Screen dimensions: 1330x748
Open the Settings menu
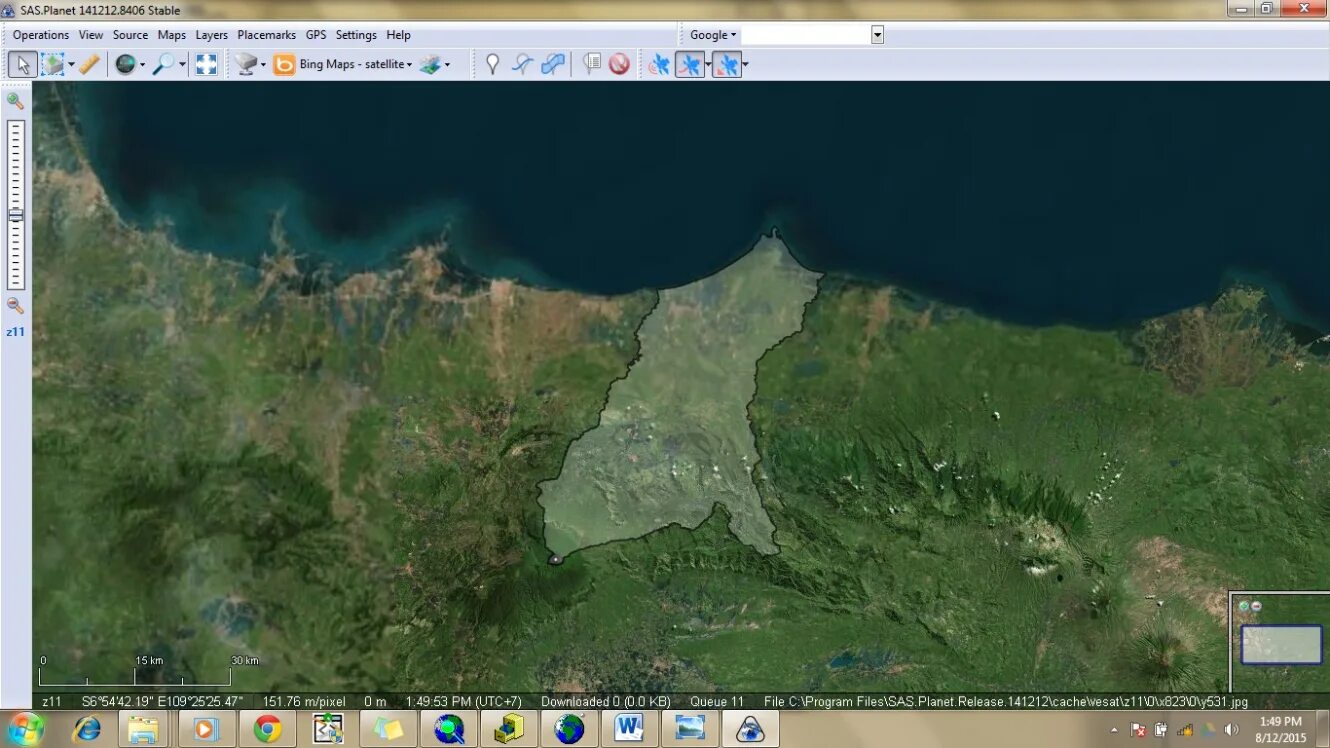pyautogui.click(x=356, y=35)
